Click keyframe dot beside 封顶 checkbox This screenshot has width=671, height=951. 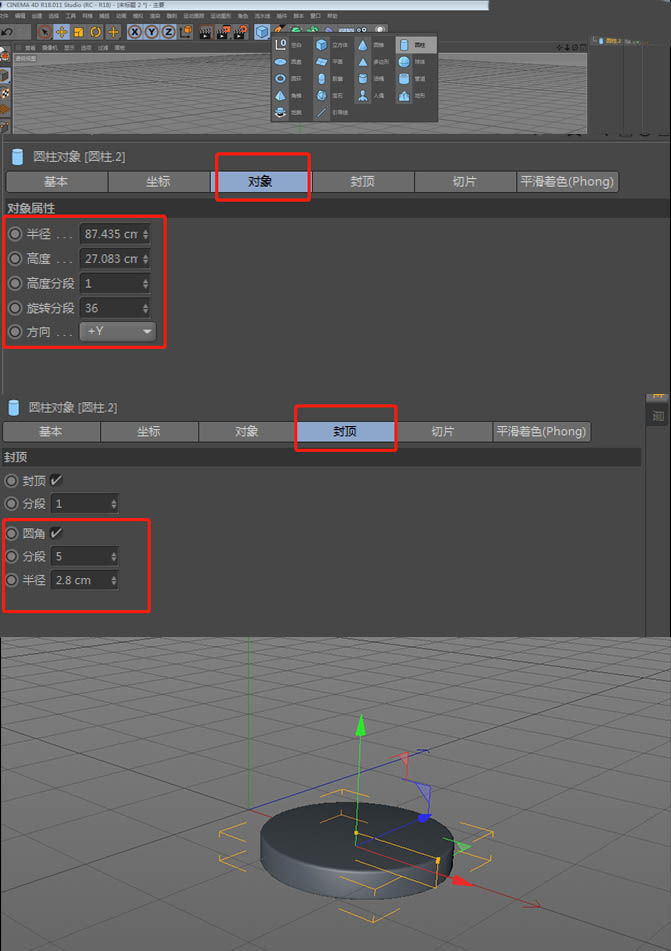12,481
